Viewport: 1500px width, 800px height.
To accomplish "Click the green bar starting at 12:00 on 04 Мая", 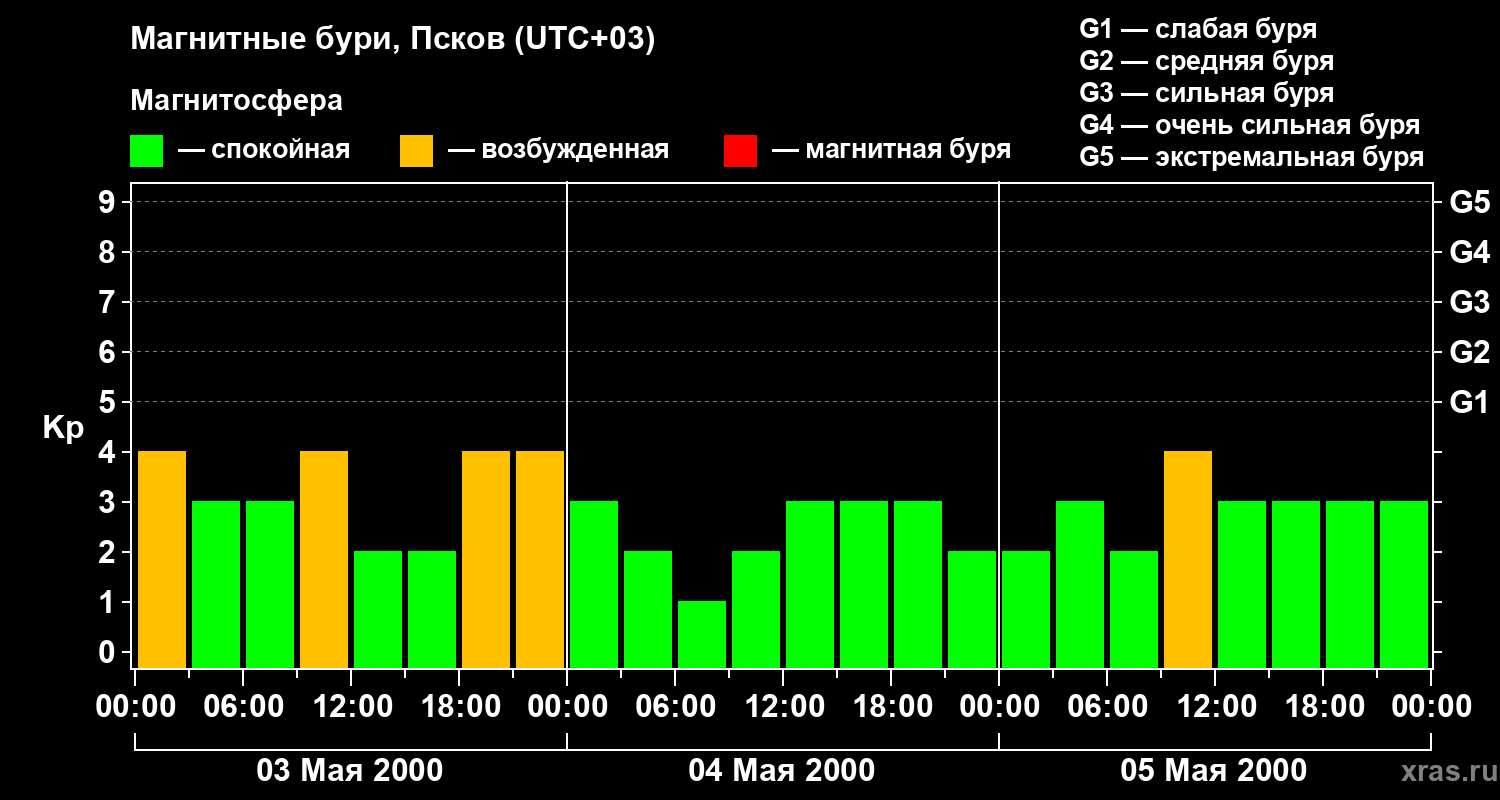I will point(810,584).
